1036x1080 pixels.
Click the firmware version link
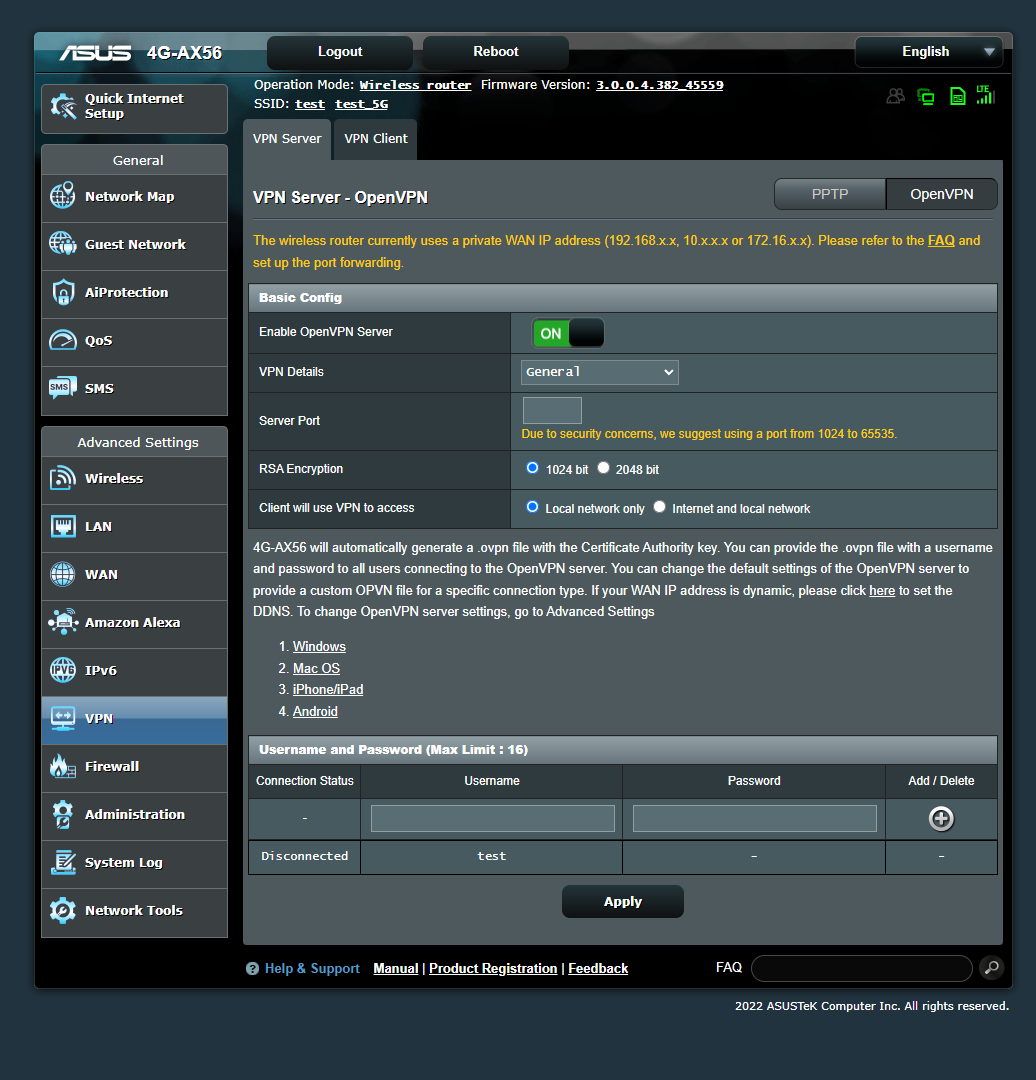659,85
